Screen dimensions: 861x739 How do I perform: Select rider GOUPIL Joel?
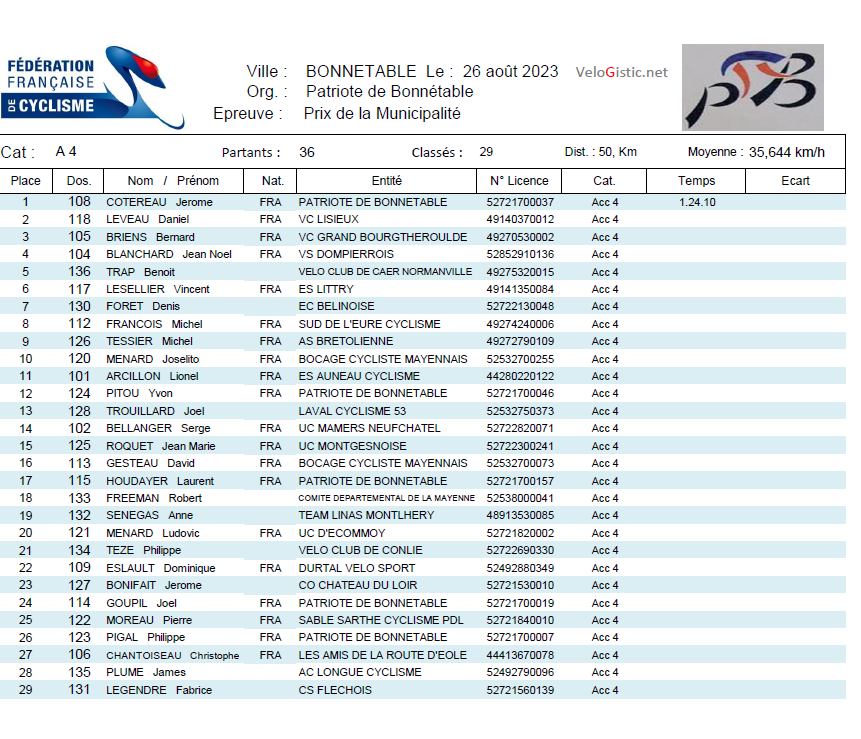pos(141,603)
